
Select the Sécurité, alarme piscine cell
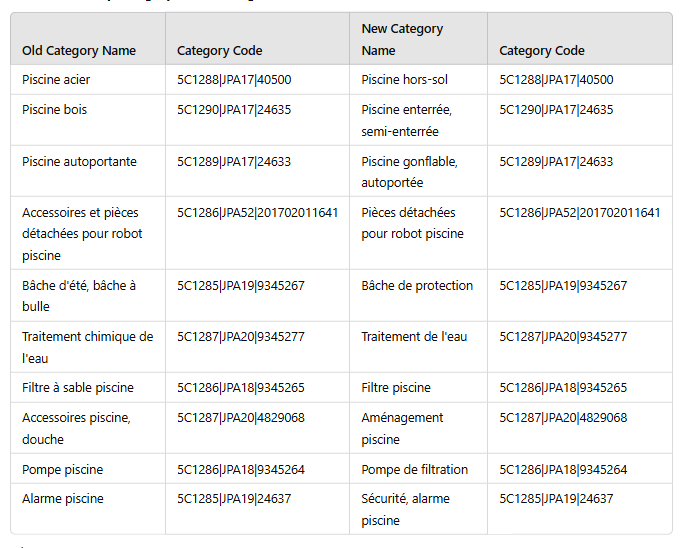pos(405,509)
